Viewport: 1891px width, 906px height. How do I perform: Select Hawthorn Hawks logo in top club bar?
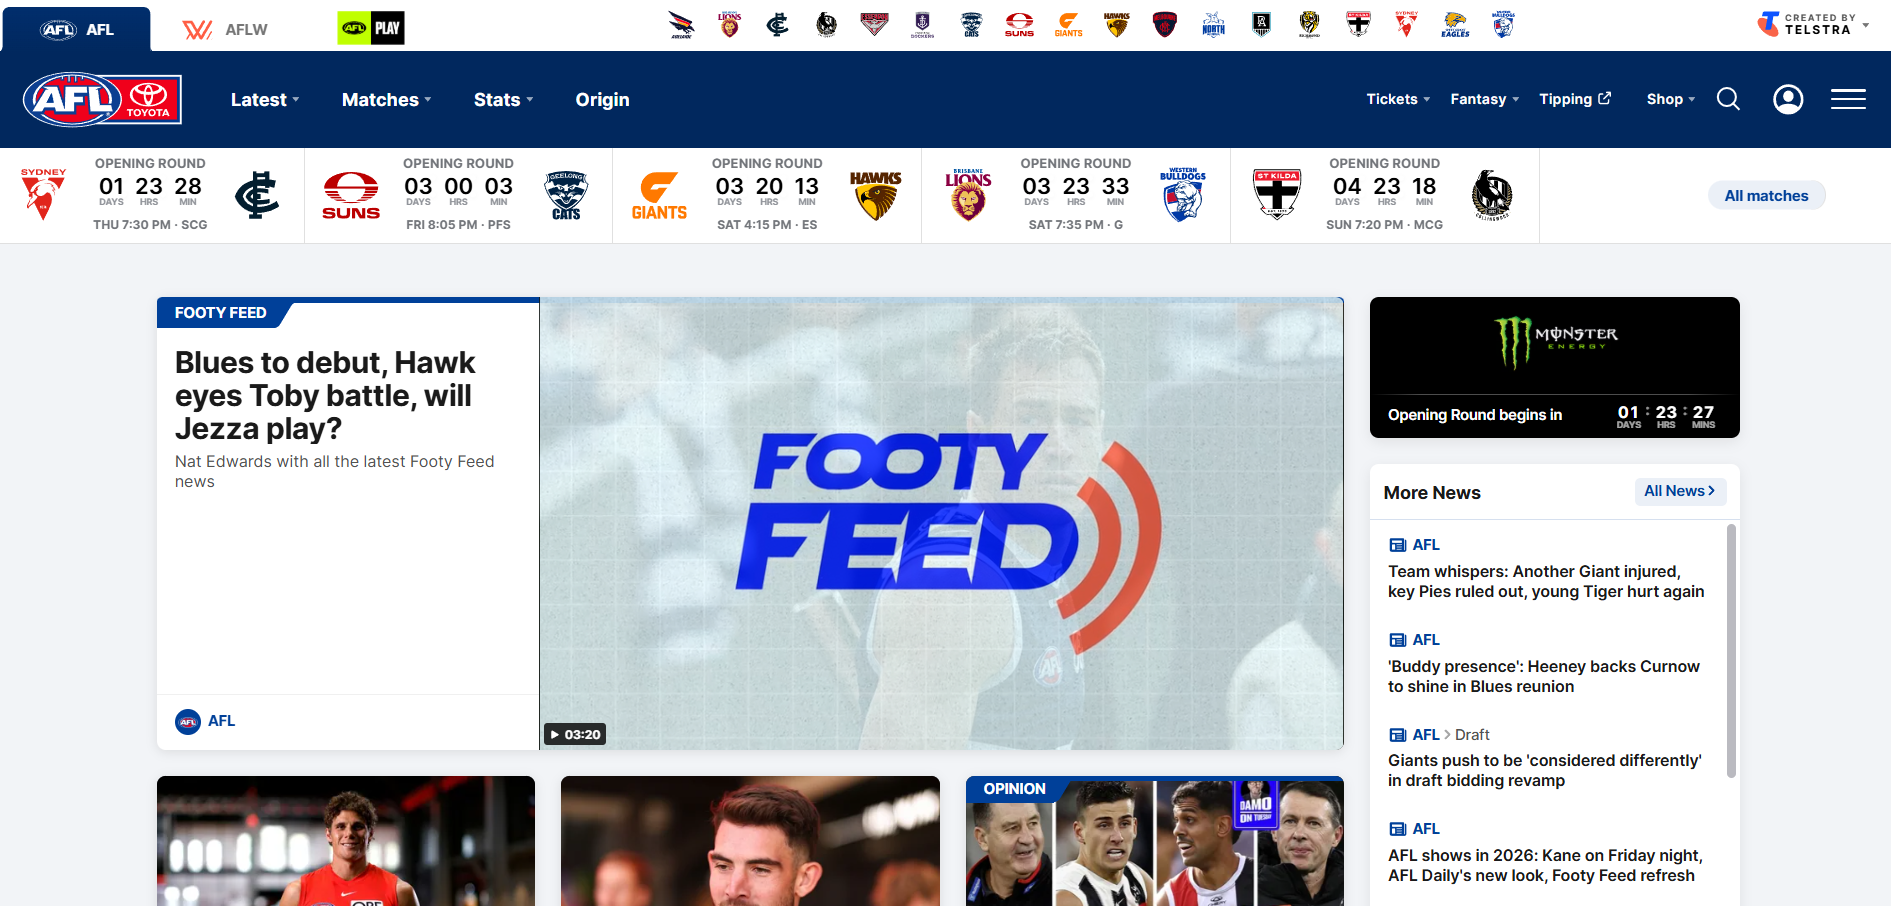click(1117, 25)
